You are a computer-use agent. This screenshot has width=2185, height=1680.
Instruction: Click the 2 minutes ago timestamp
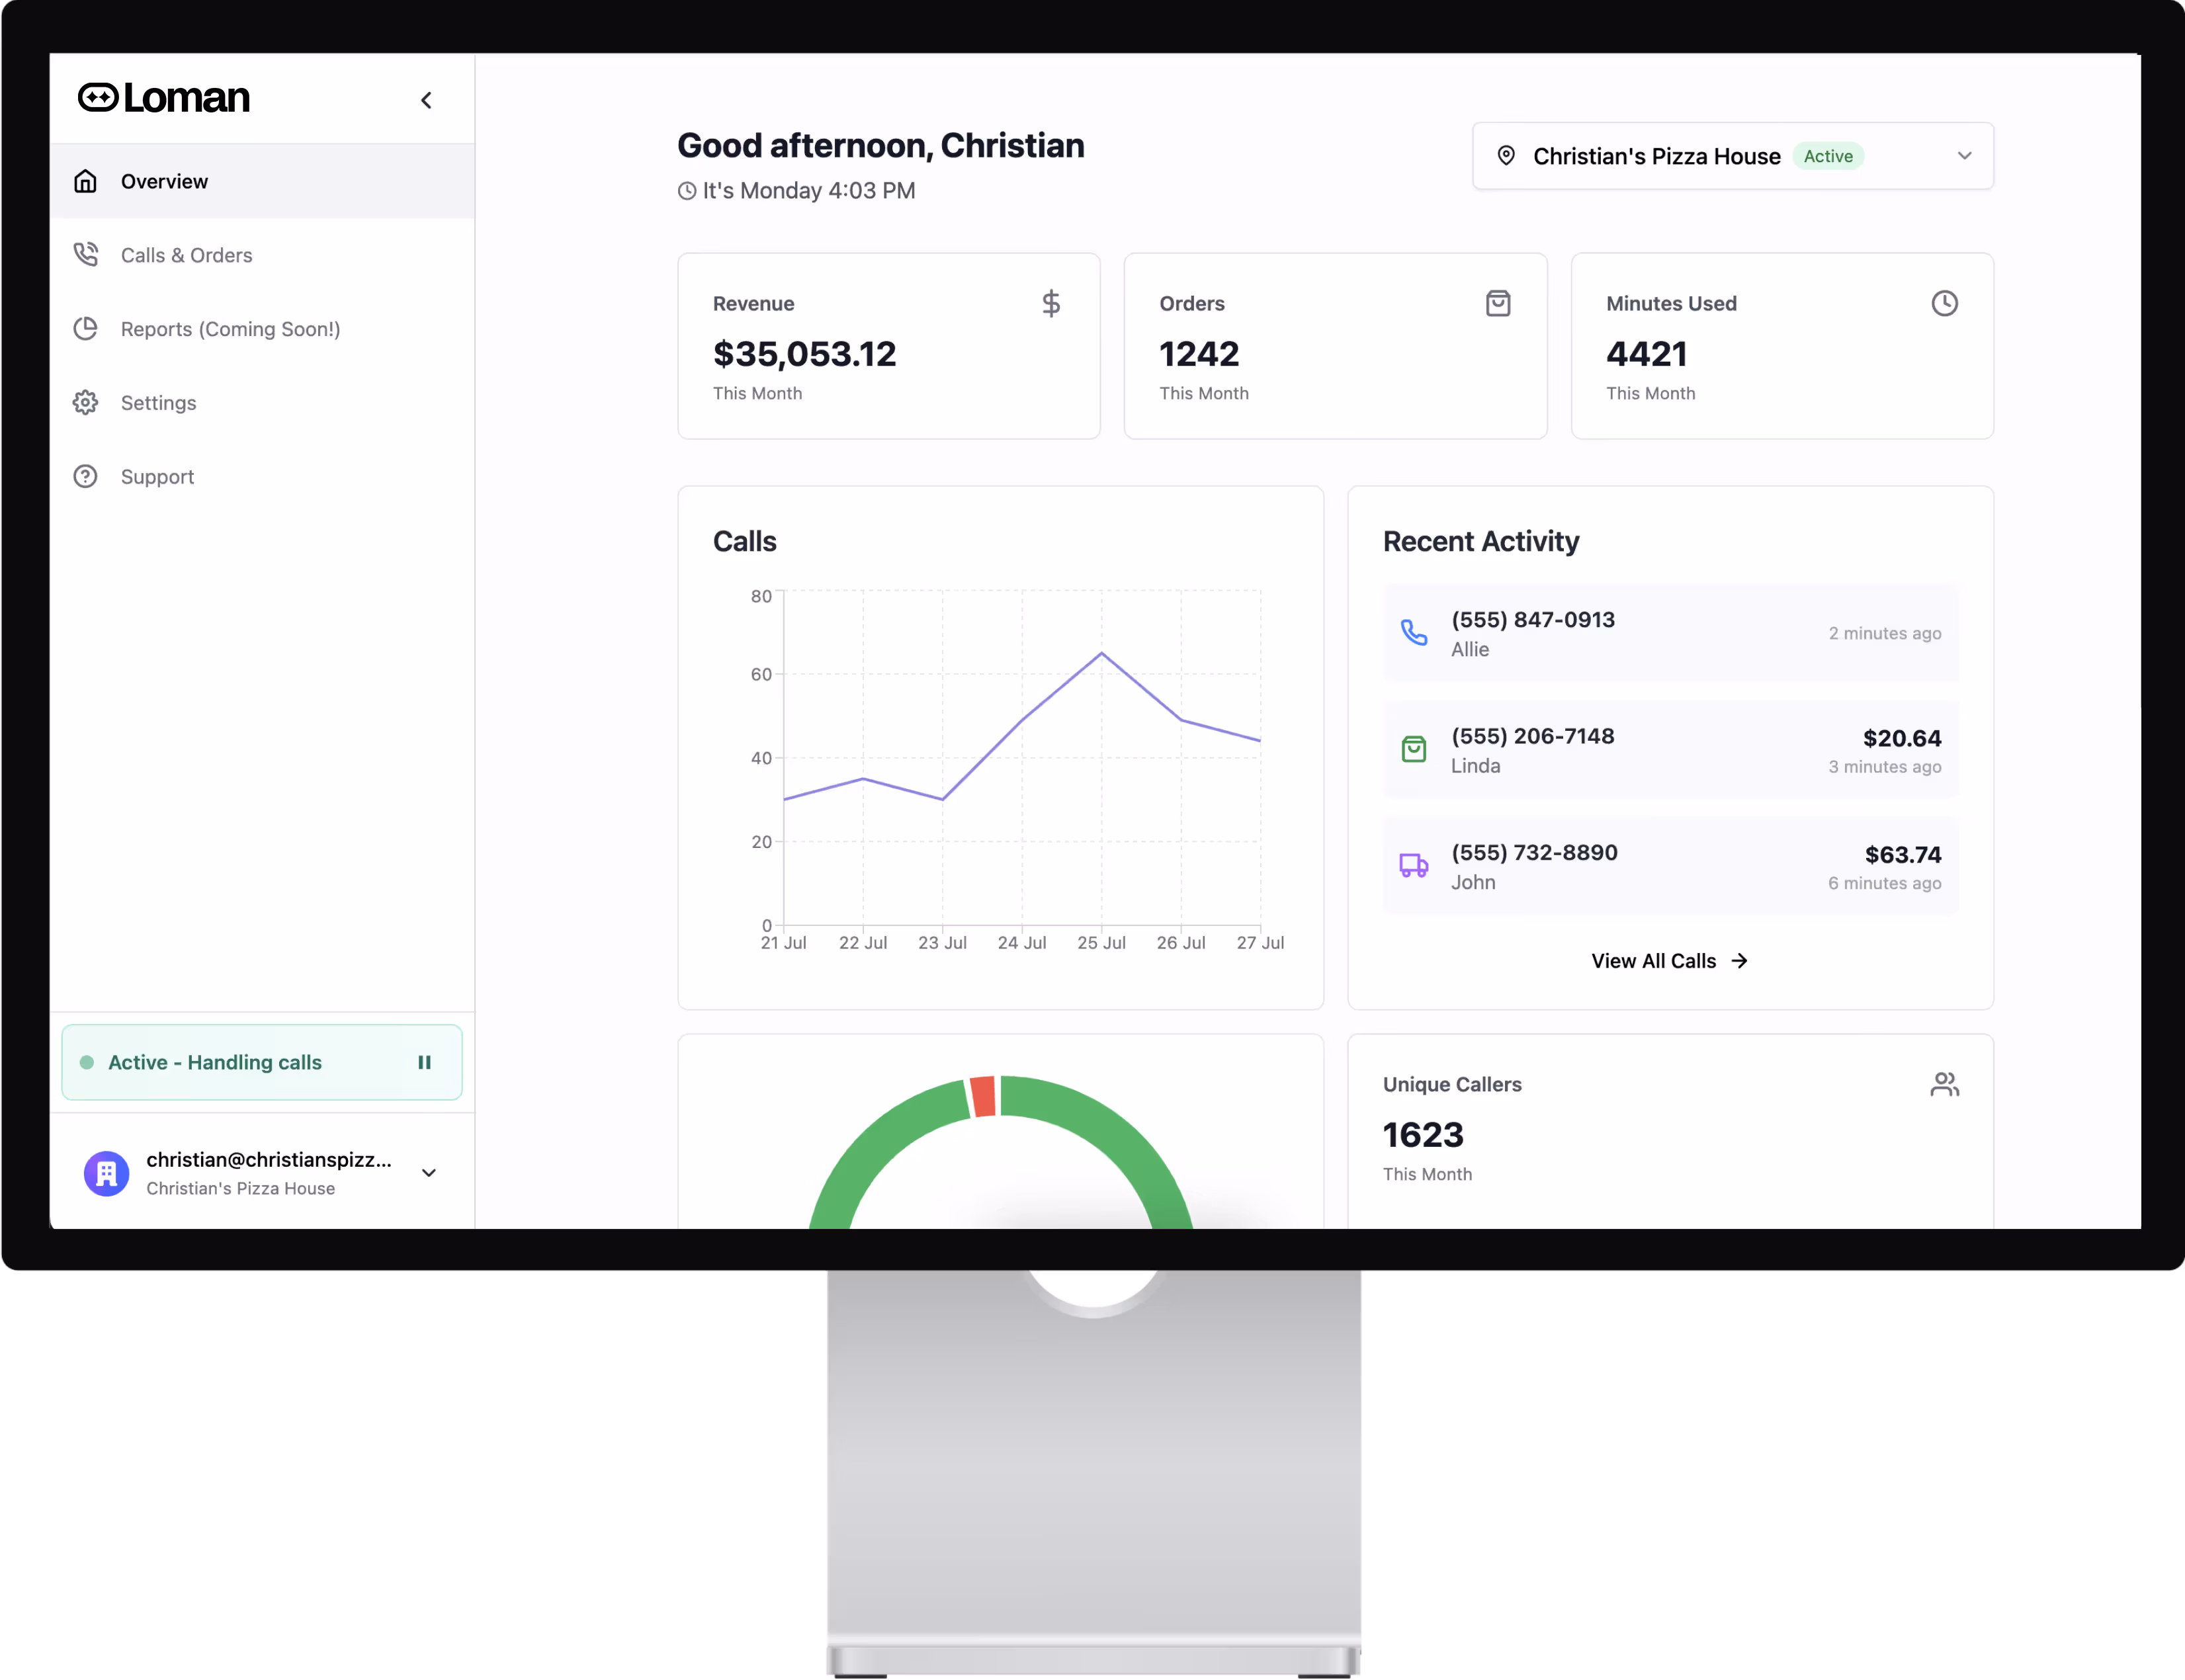click(x=1885, y=634)
